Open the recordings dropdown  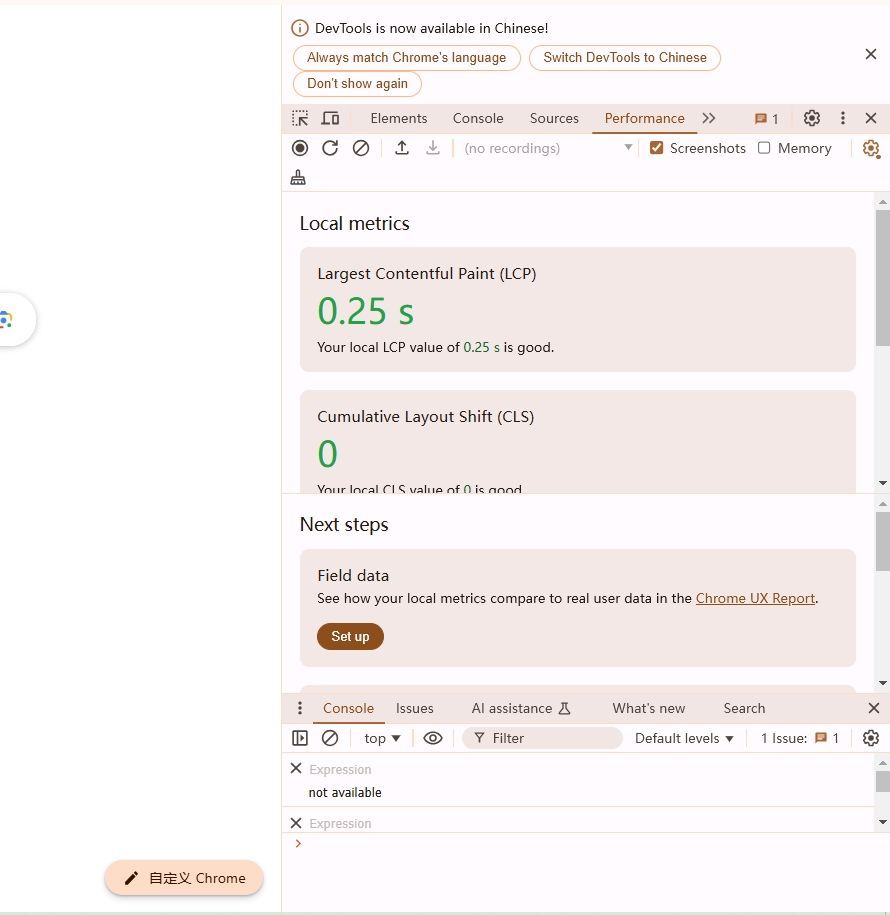coord(548,148)
